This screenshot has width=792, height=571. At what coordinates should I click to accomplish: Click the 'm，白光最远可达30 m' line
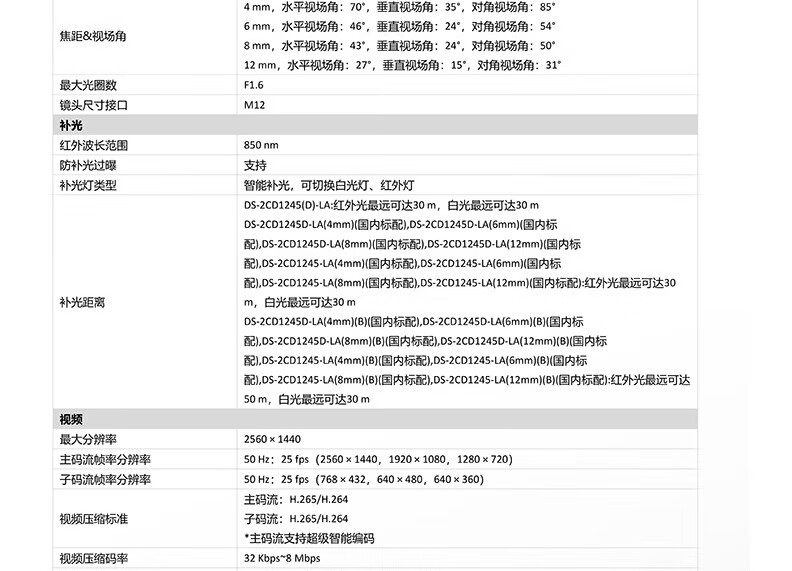(300, 302)
